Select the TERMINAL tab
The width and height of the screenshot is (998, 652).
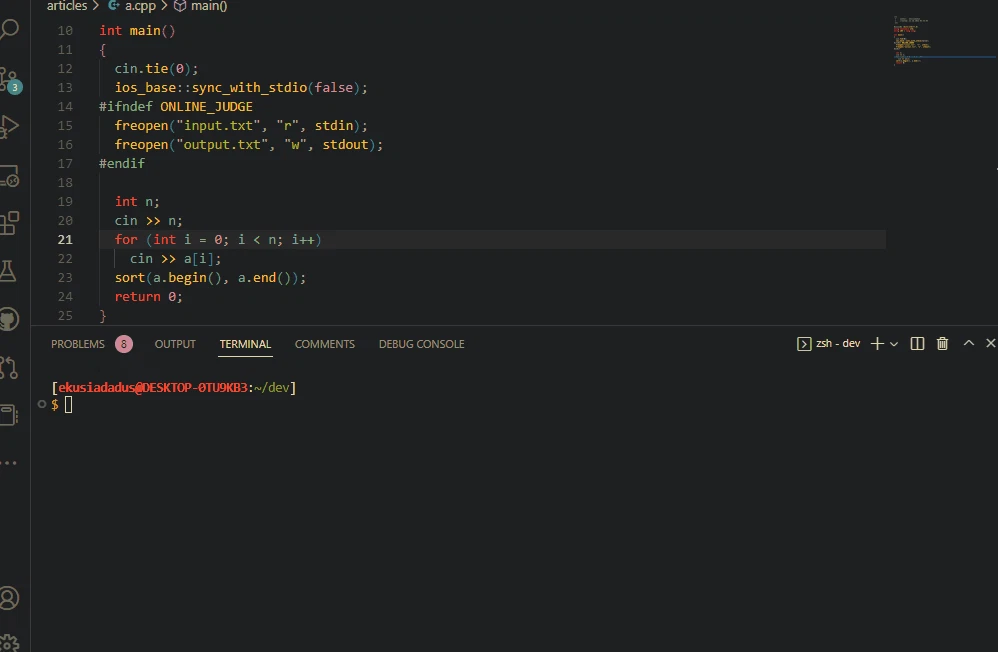pos(245,344)
